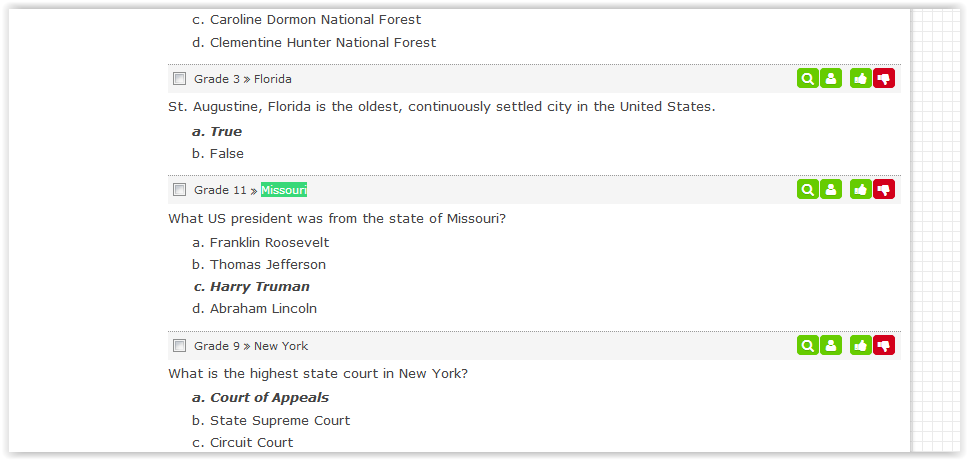
Task: Open the Florida category link
Action: 273,79
